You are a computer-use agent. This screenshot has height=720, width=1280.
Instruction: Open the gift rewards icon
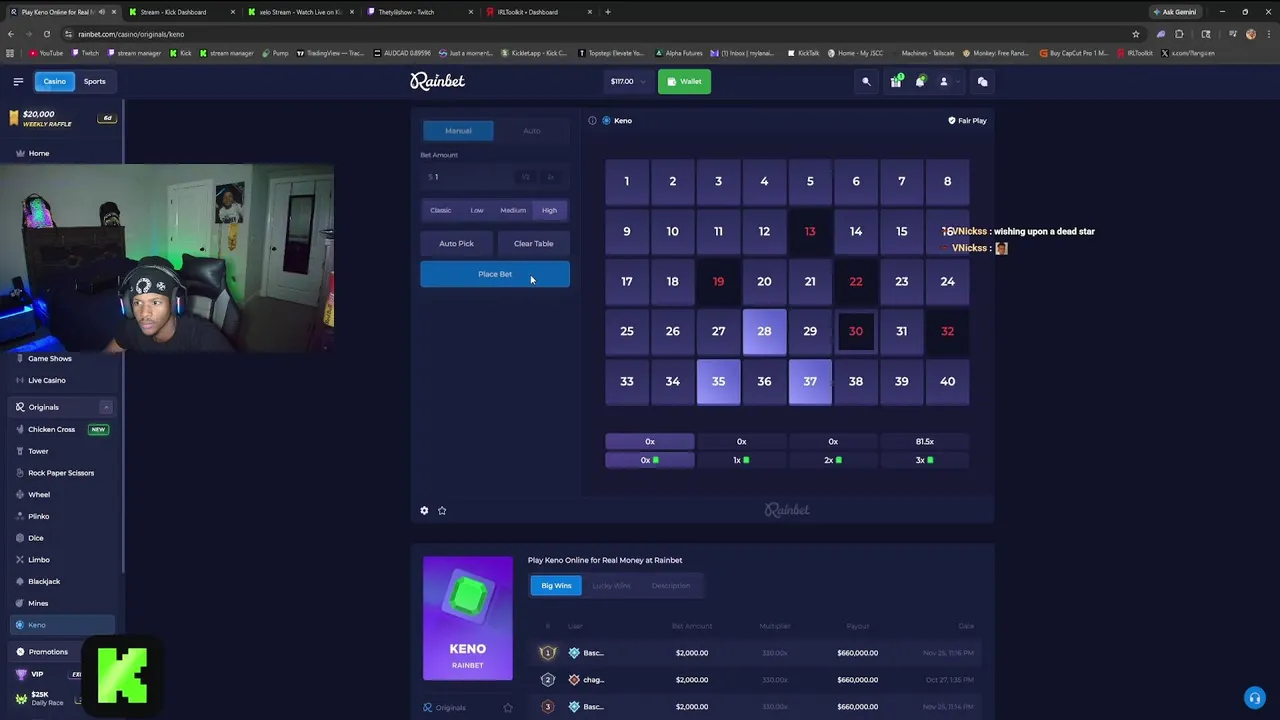896,82
